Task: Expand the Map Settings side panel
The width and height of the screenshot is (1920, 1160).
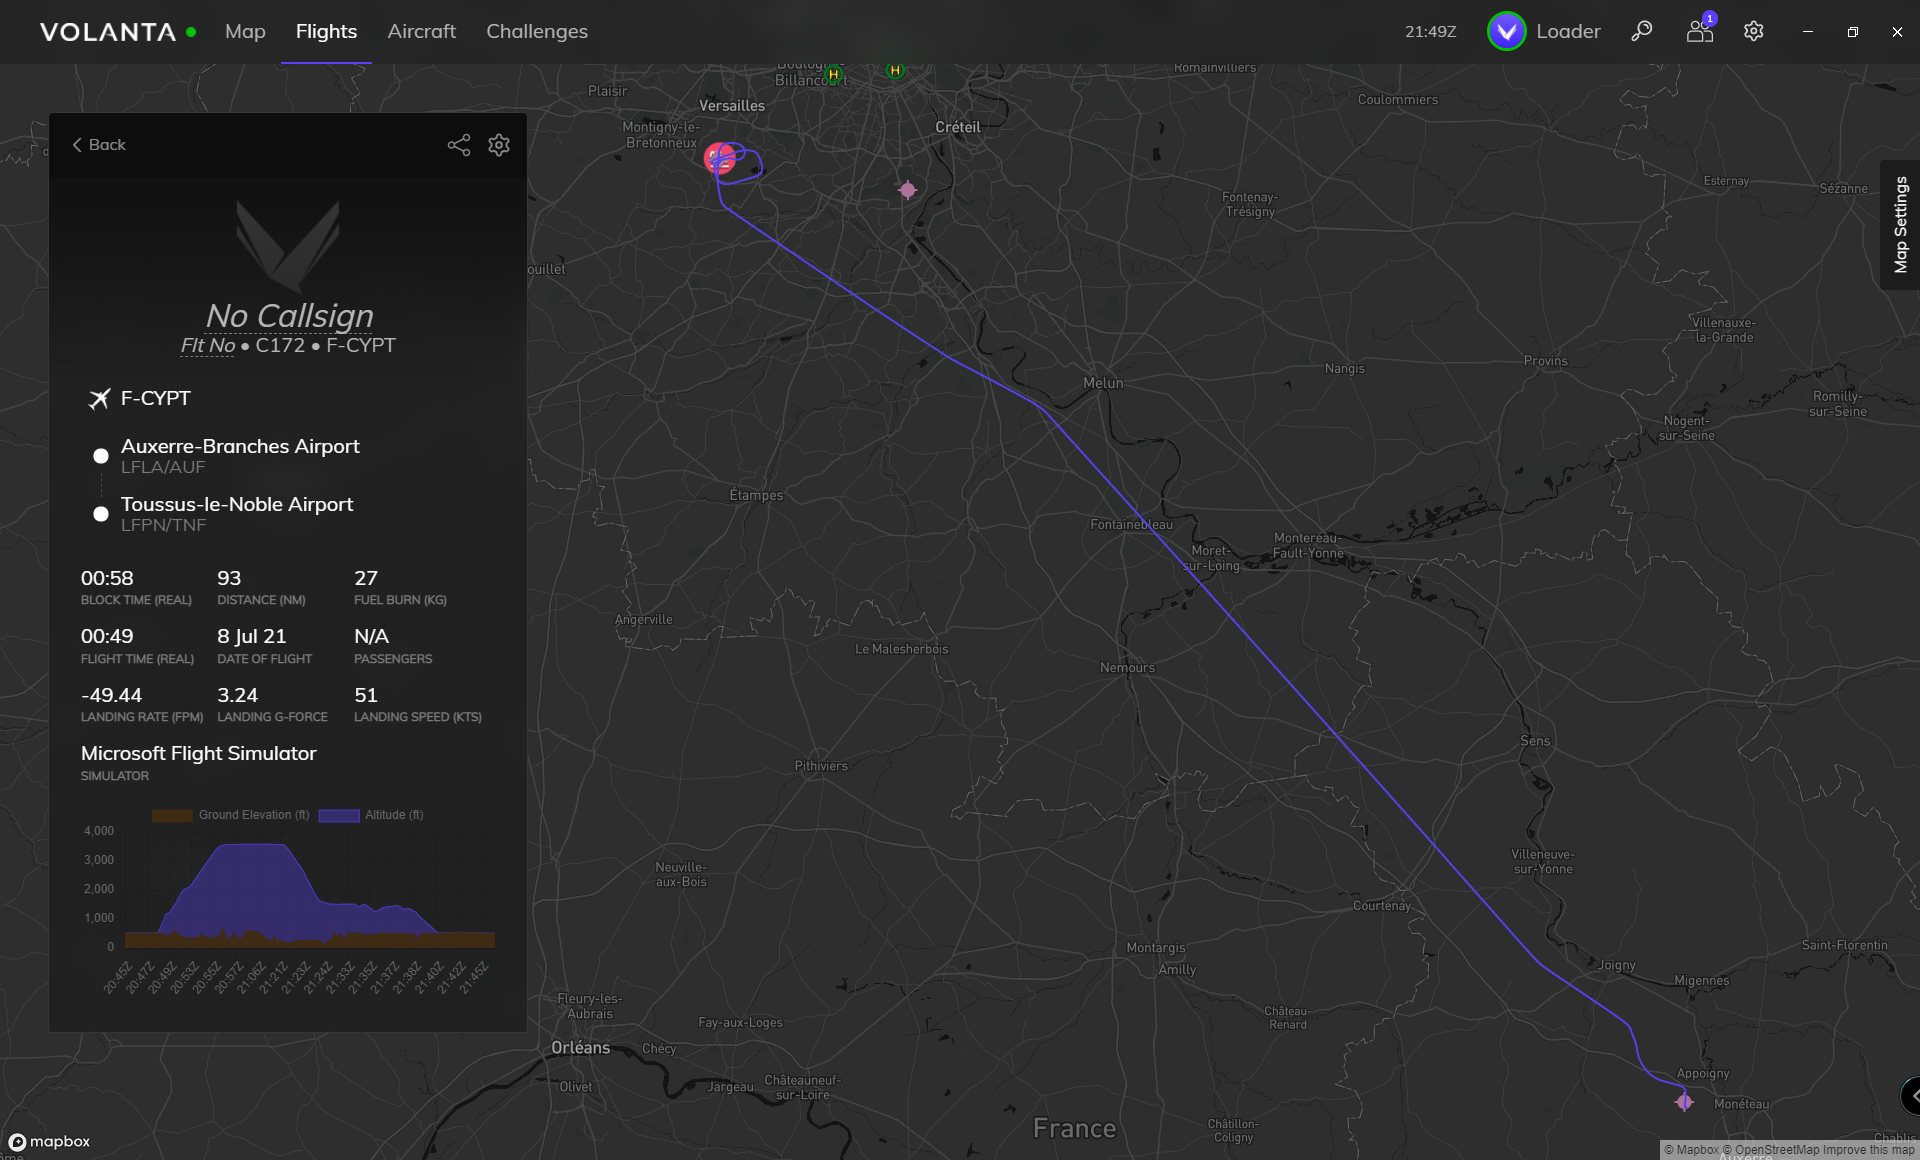Action: coord(1900,225)
